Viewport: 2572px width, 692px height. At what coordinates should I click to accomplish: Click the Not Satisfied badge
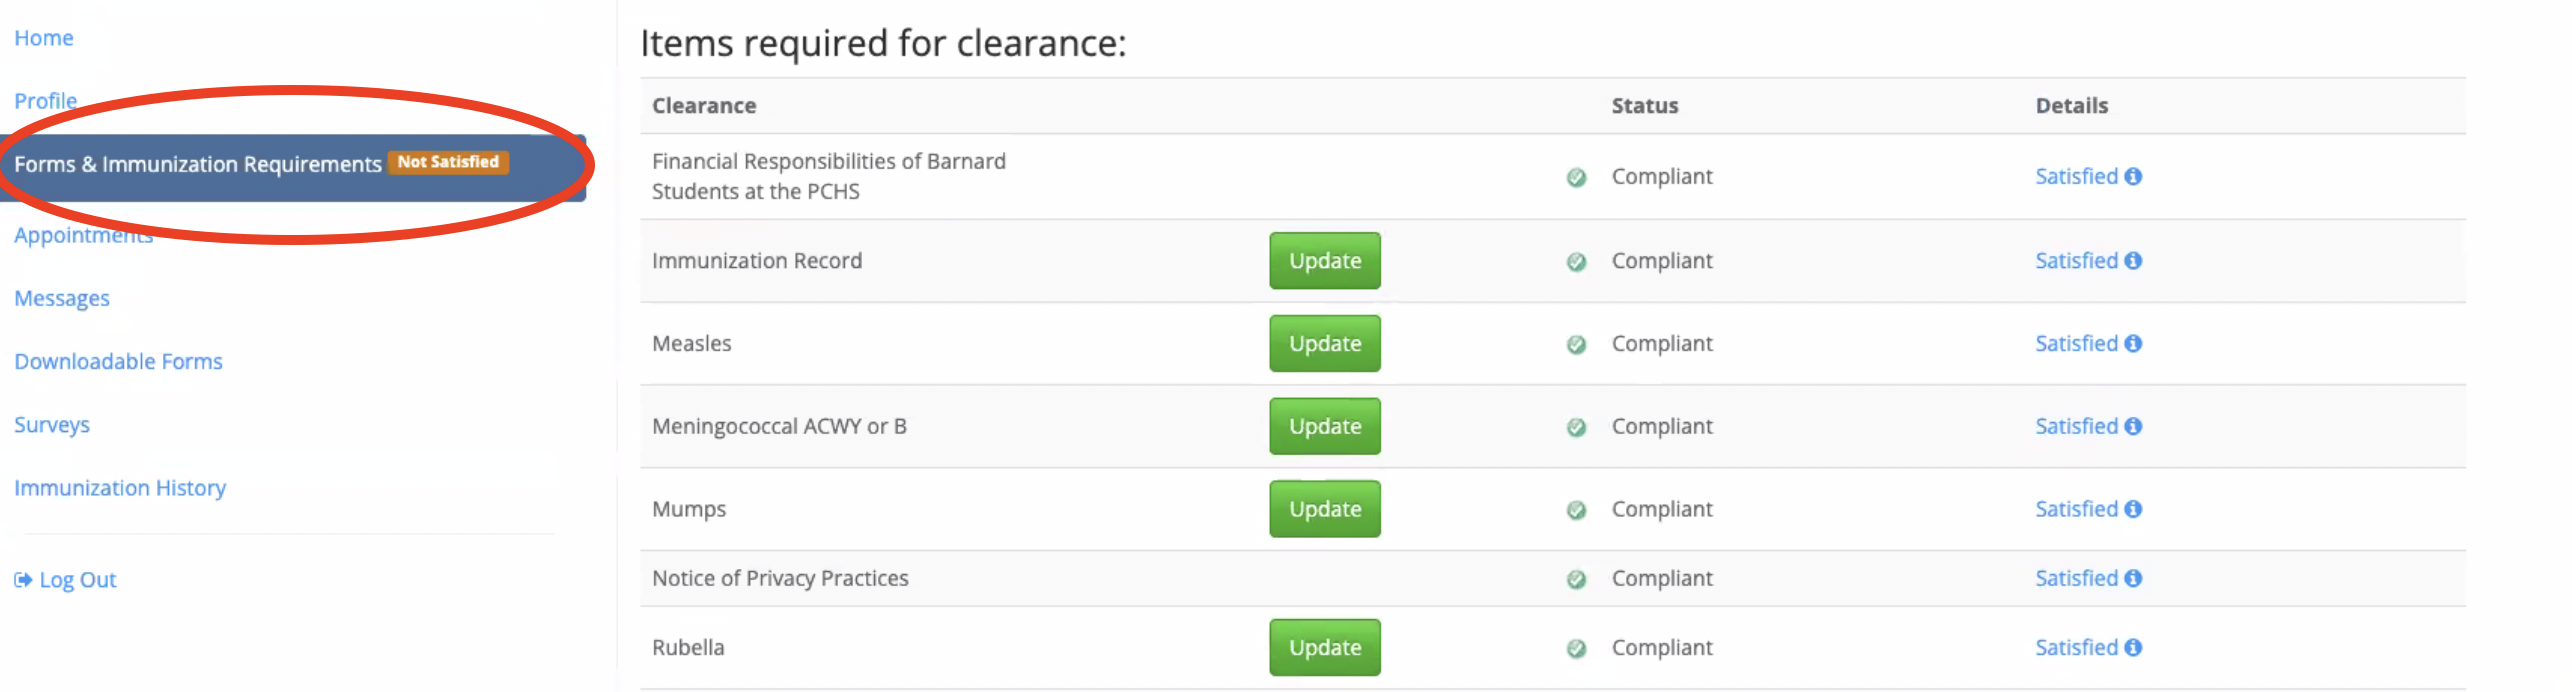[x=448, y=162]
